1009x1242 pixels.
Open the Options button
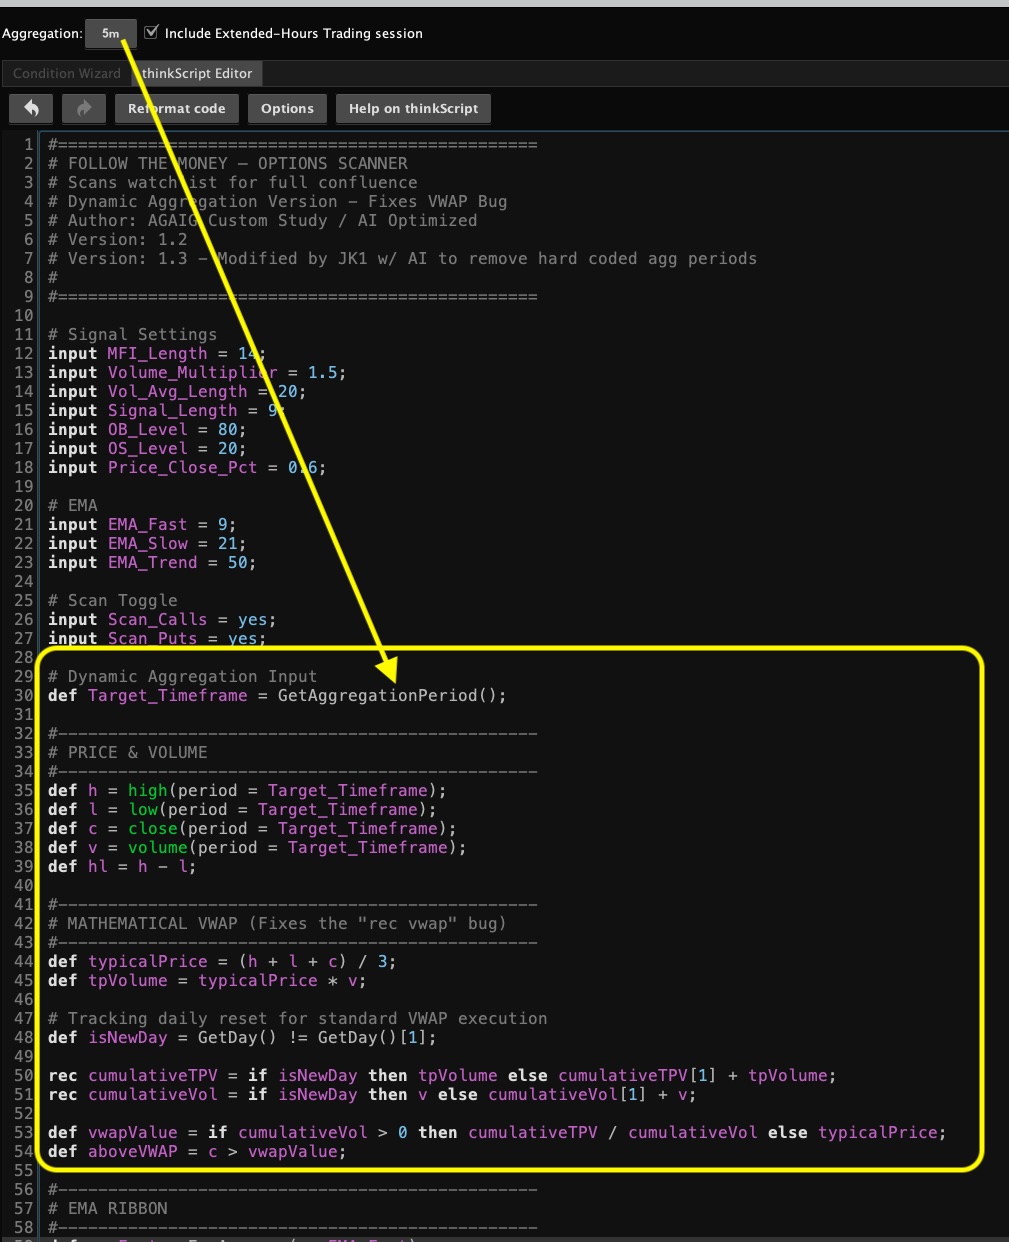(x=287, y=109)
